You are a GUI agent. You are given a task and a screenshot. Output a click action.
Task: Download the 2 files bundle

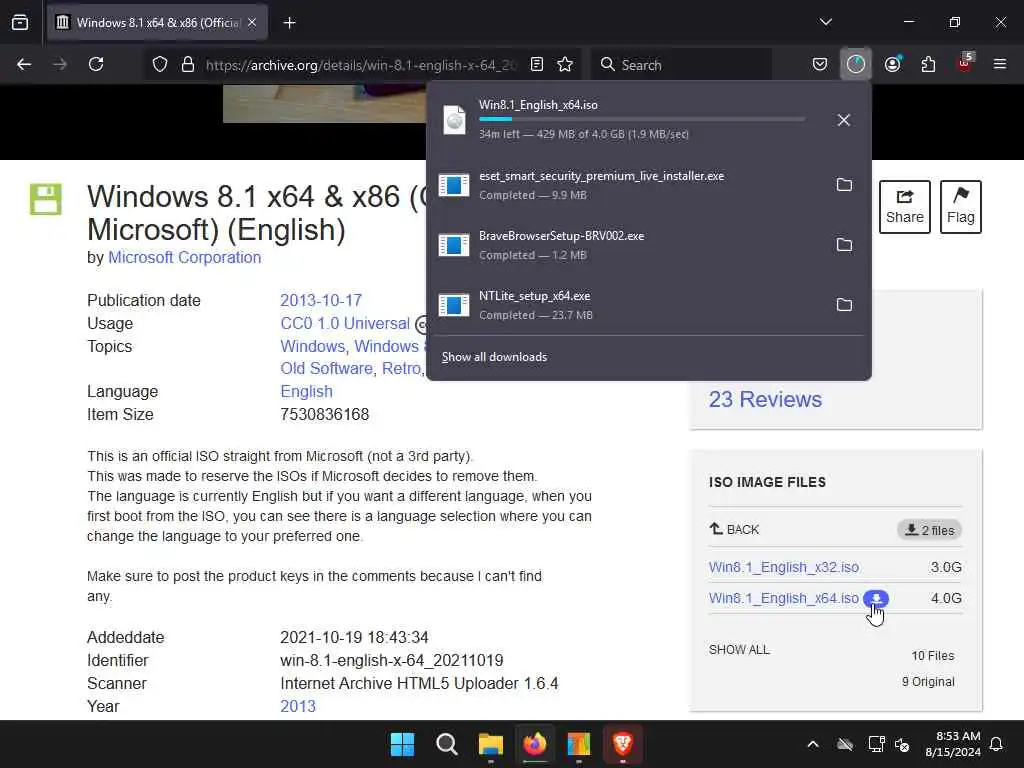929,530
